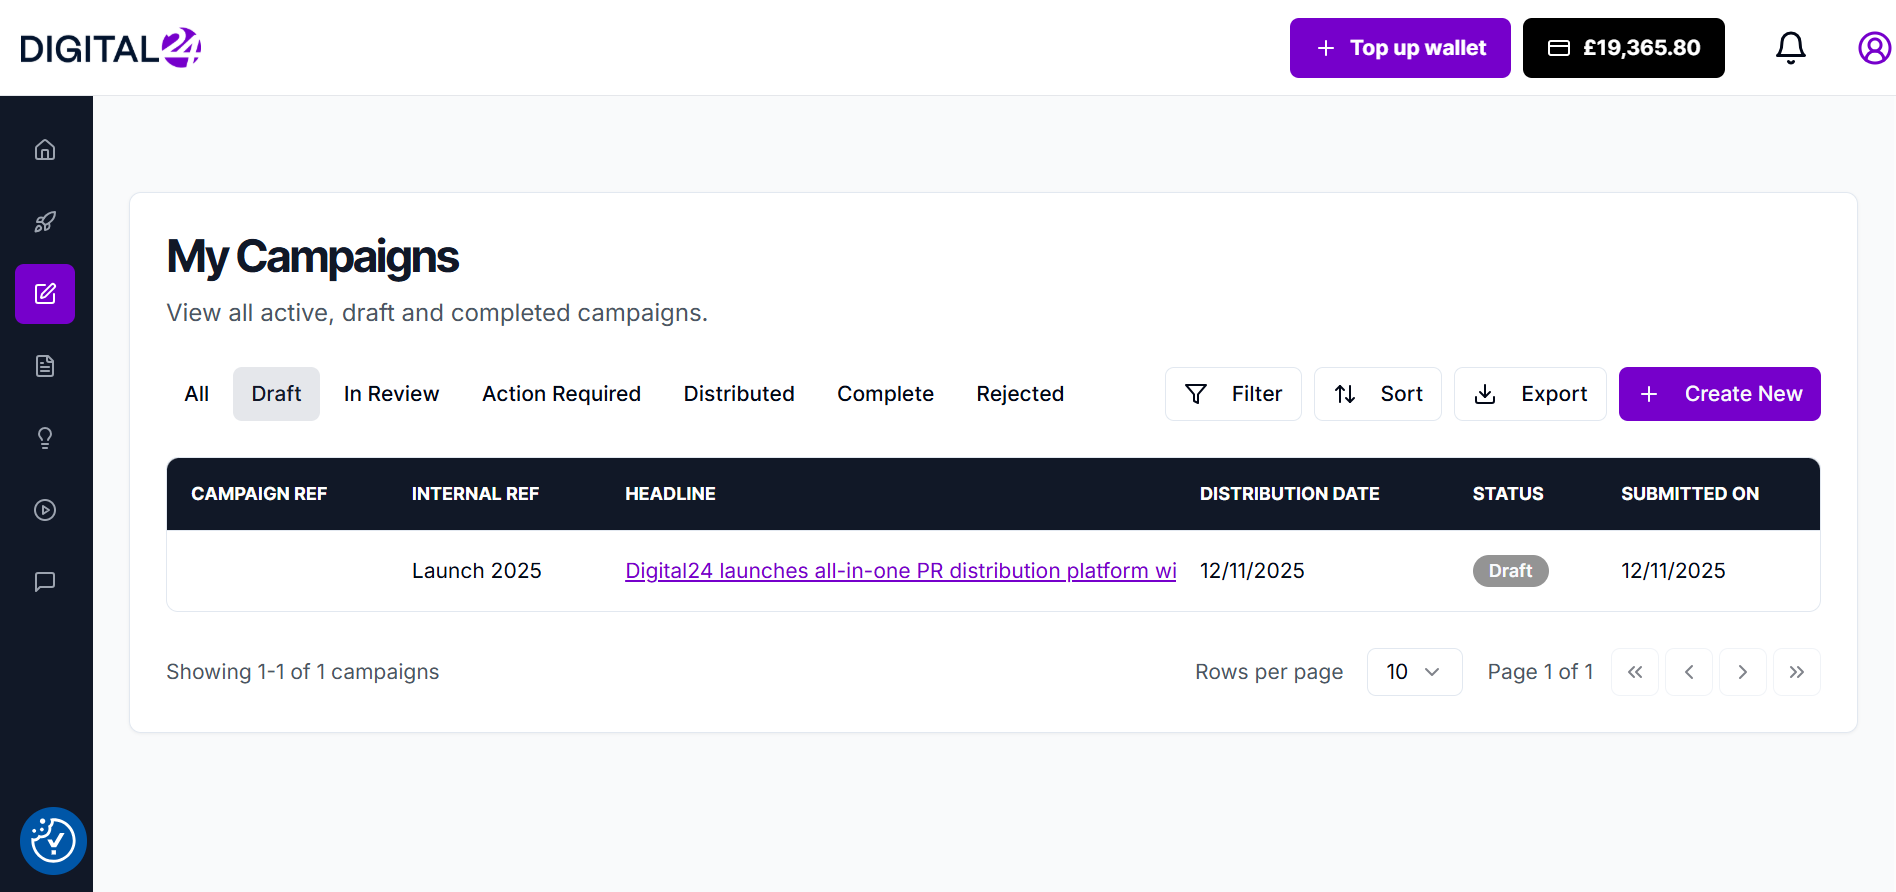Open the Home icon in sidebar
Image resolution: width=1896 pixels, height=892 pixels.
pos(45,150)
